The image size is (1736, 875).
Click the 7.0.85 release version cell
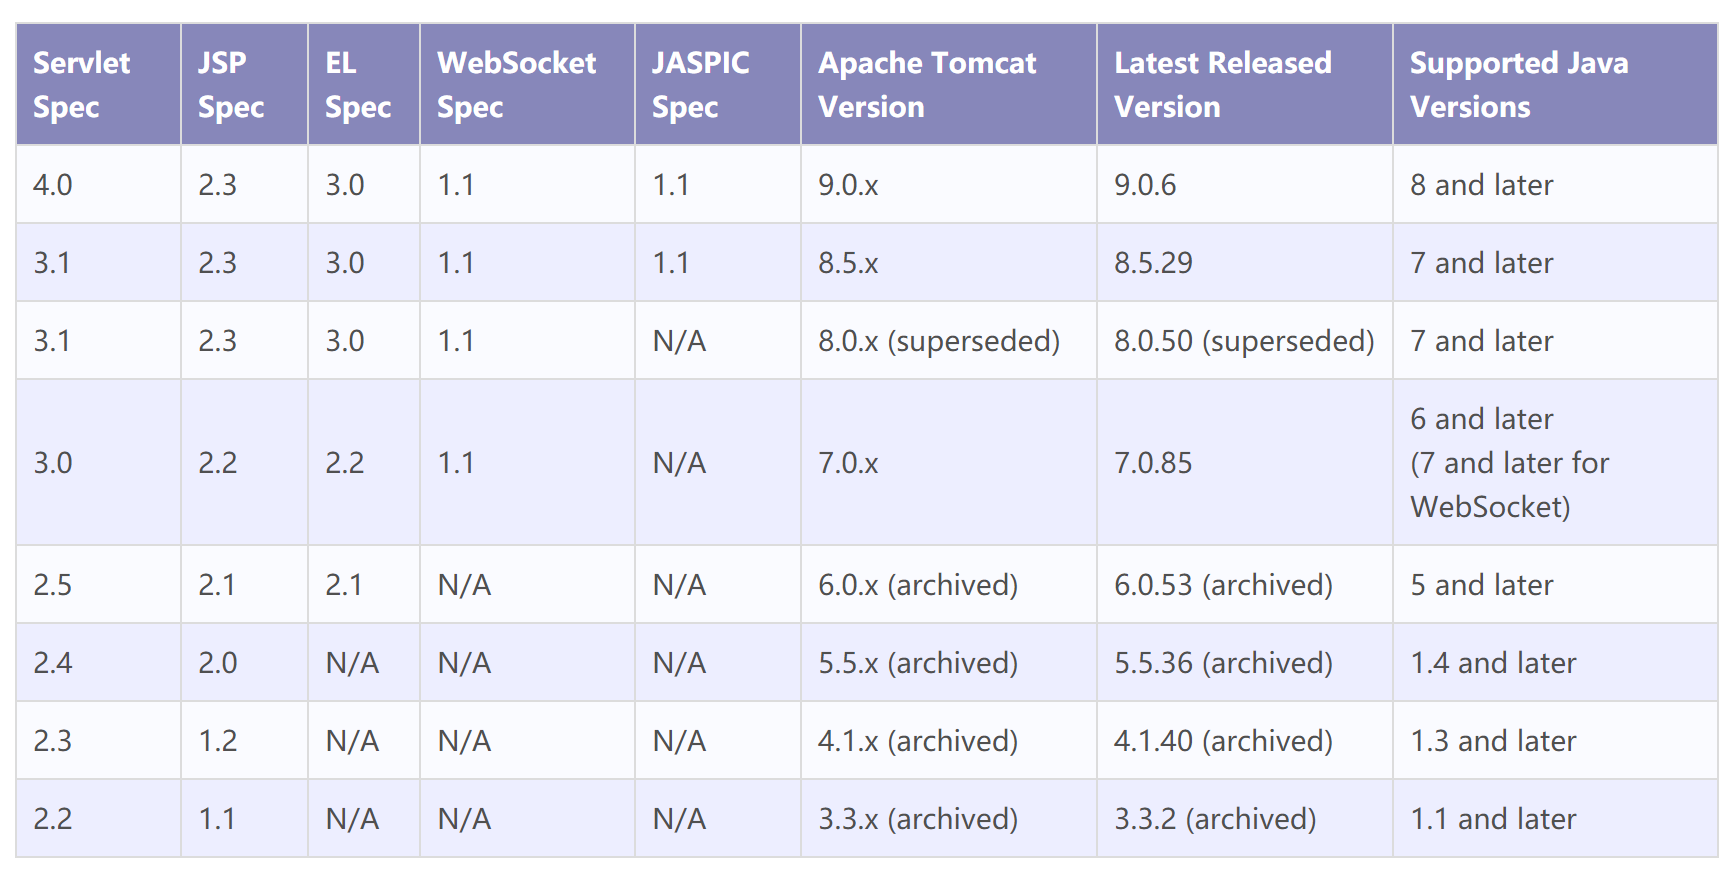tap(1153, 463)
